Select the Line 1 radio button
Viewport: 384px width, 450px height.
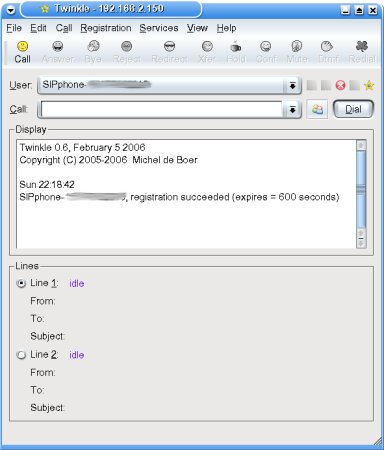pos(21,283)
